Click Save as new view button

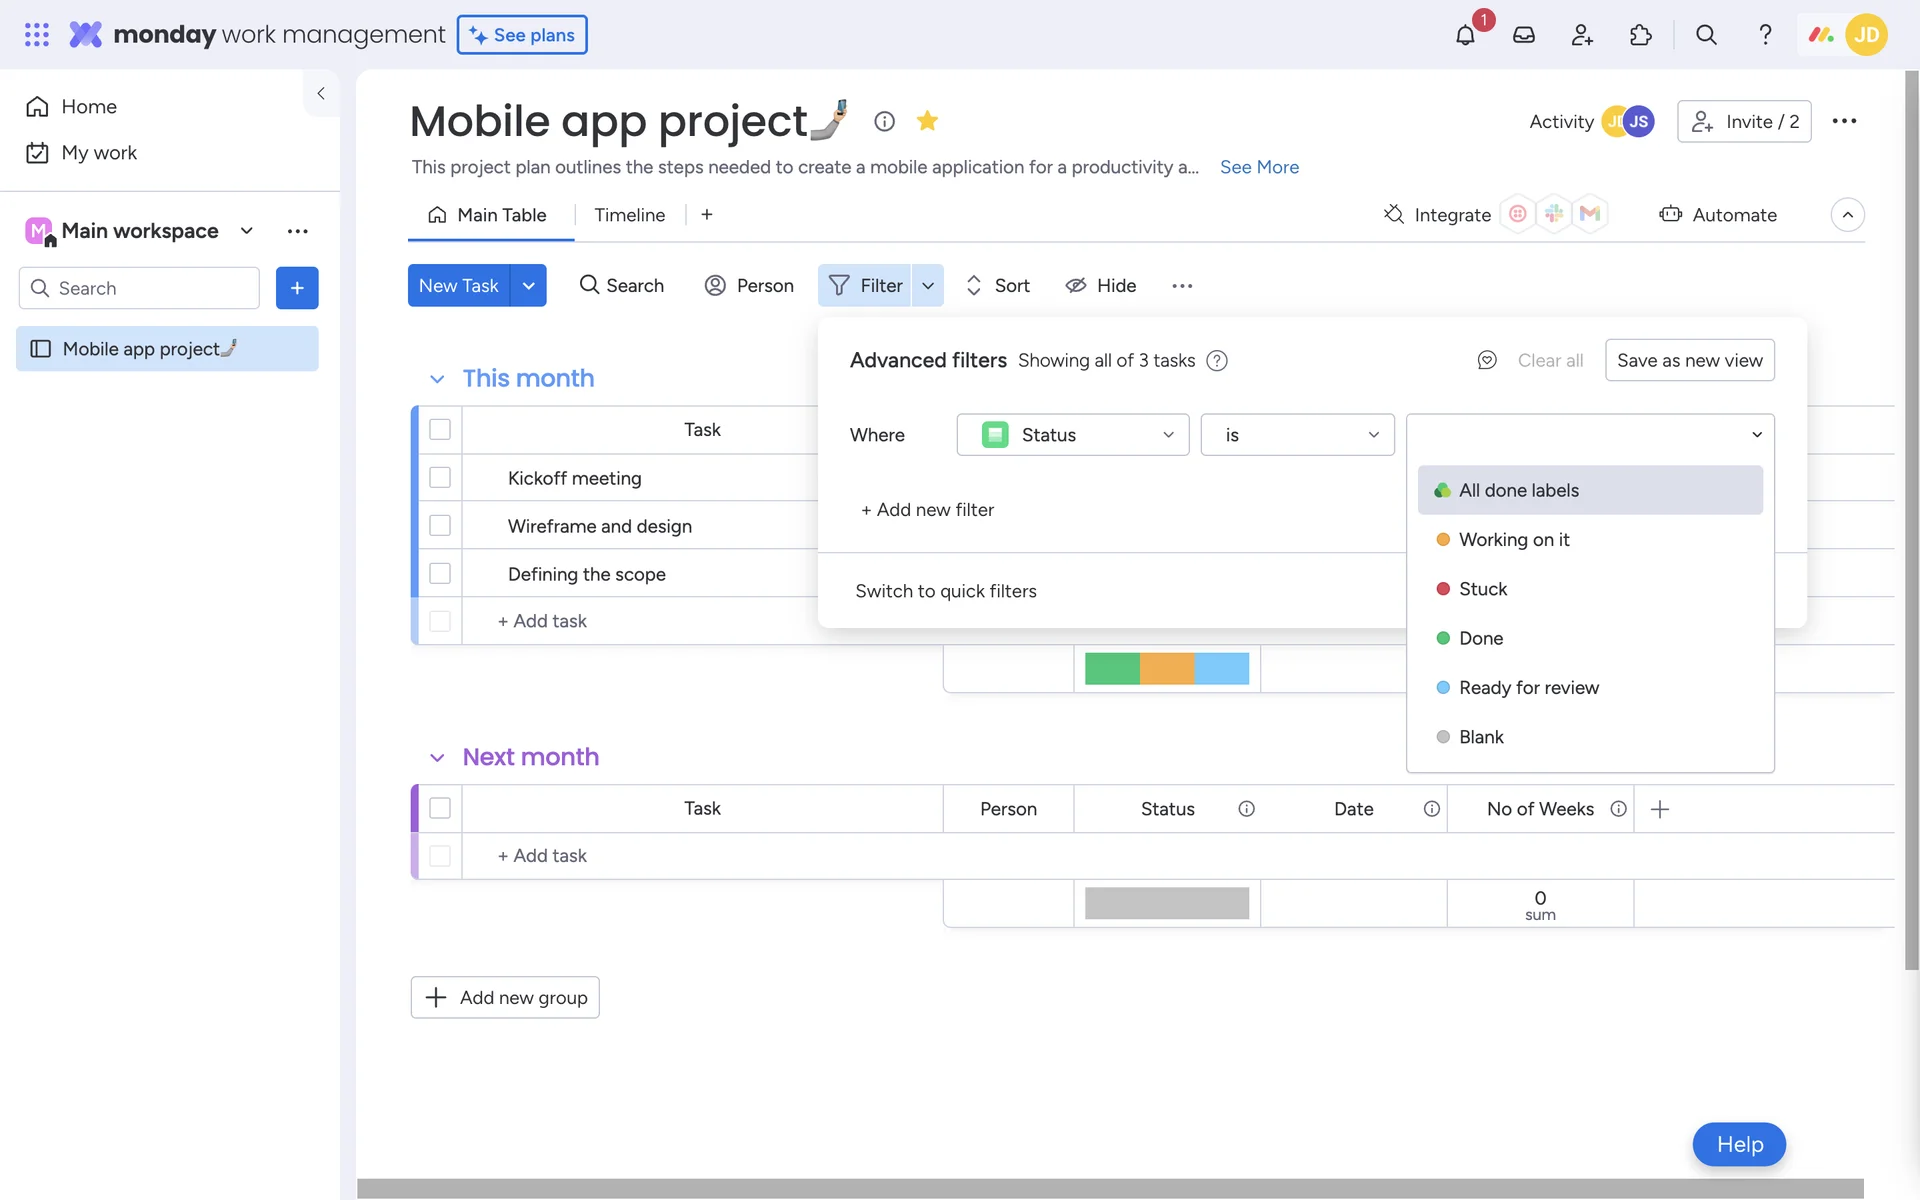(x=1689, y=360)
